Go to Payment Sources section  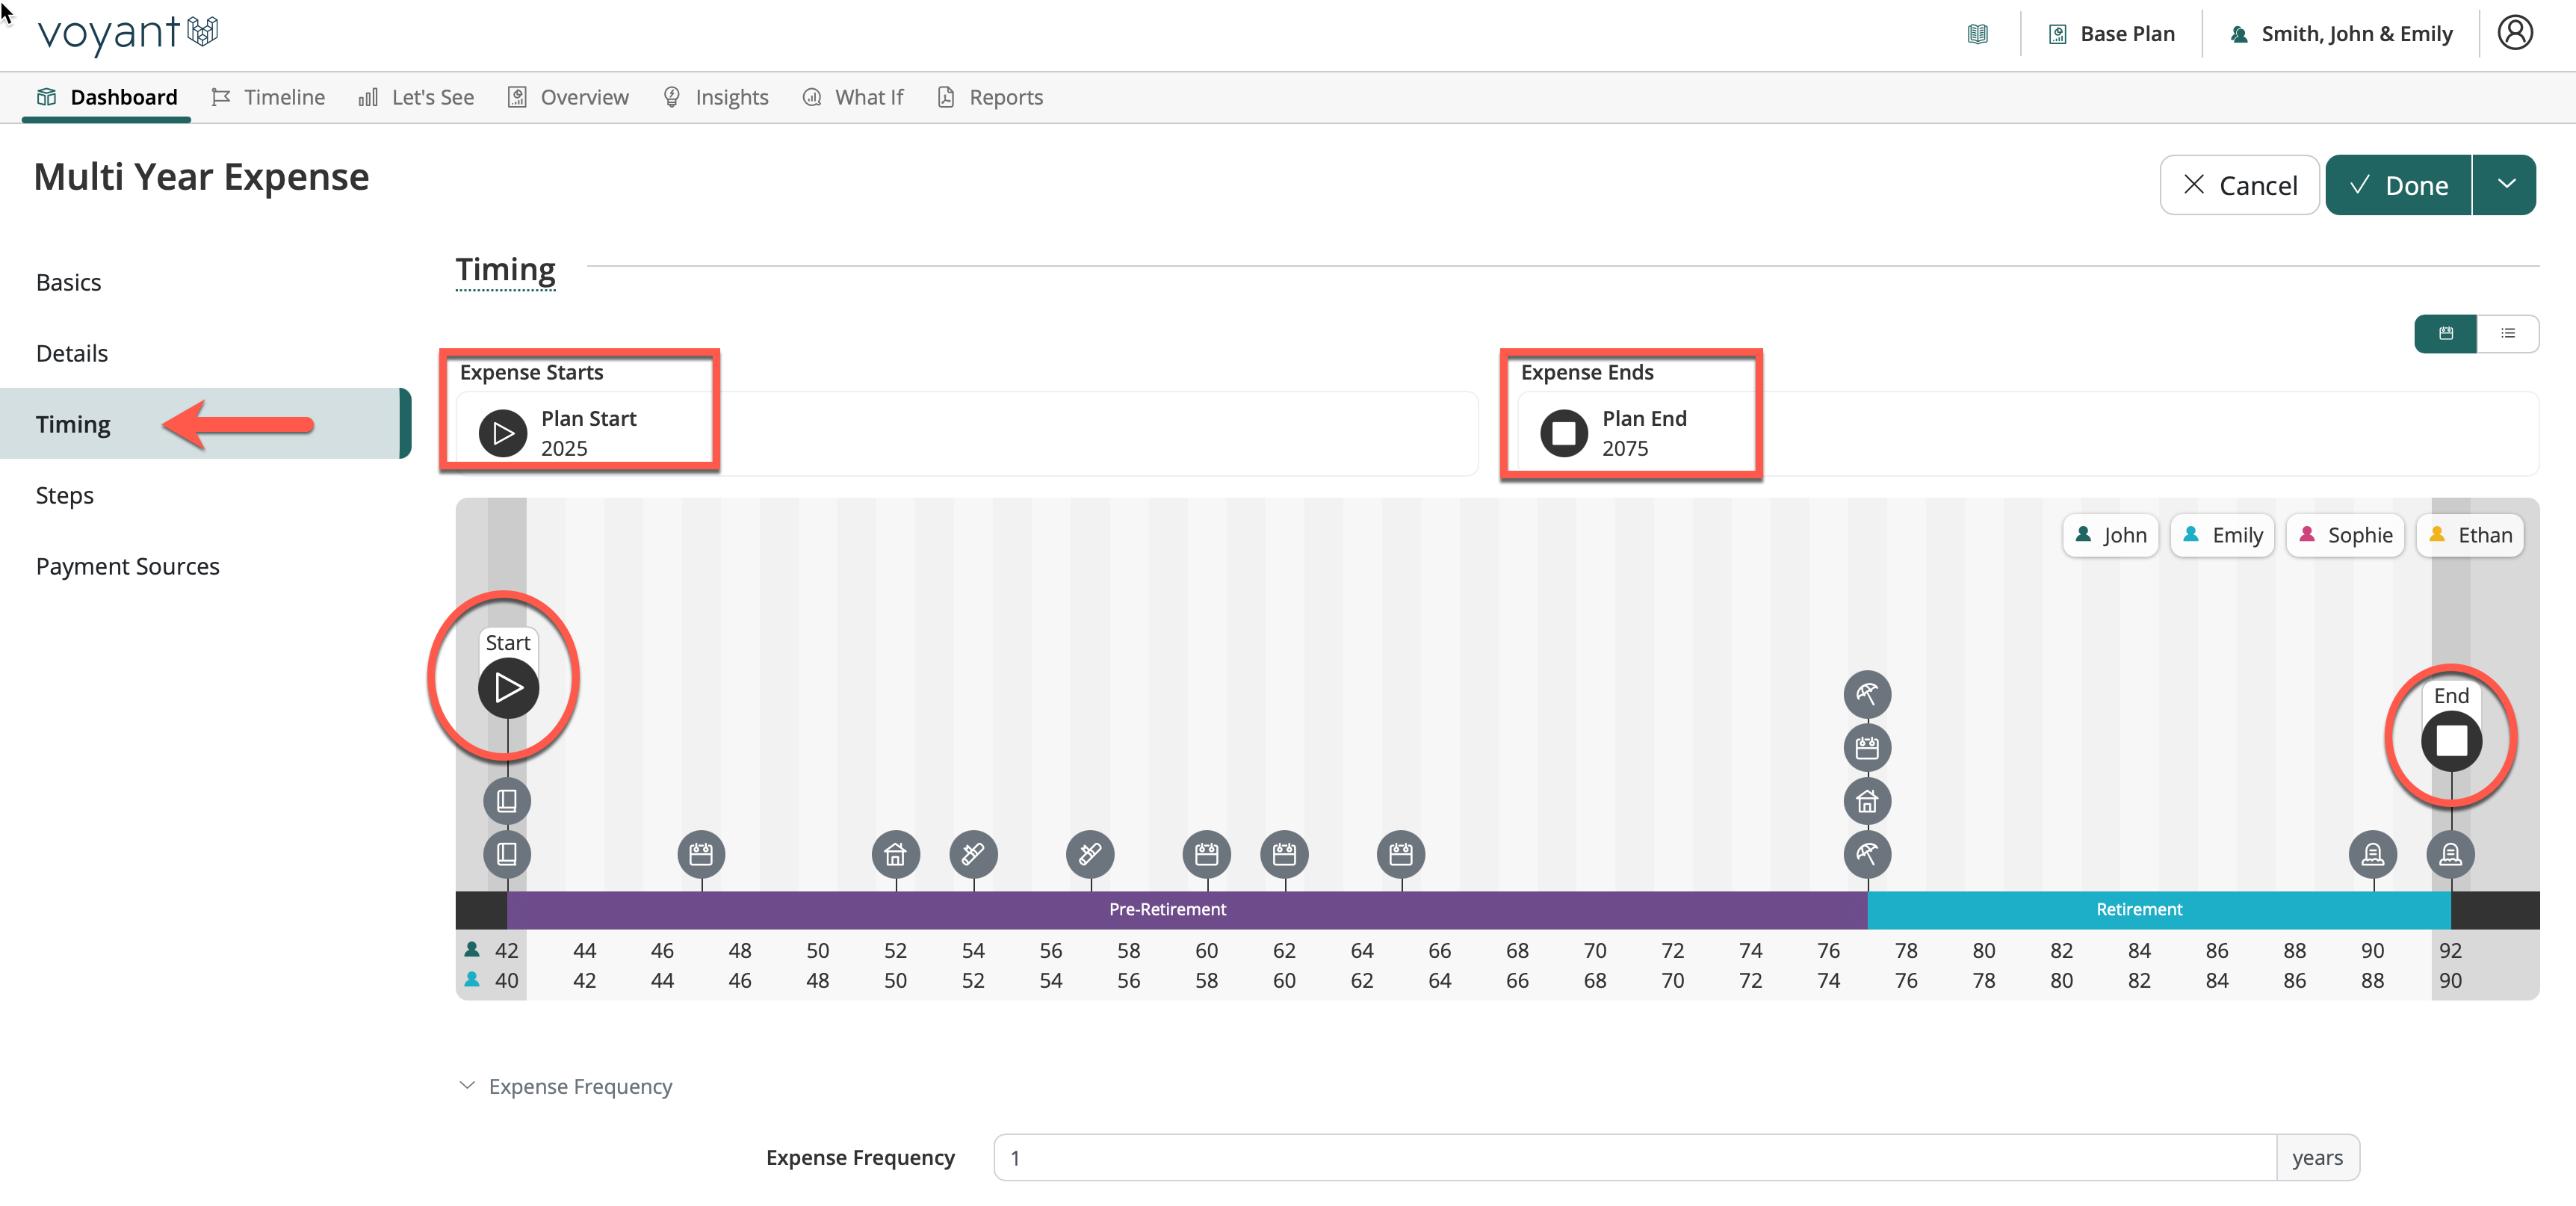(127, 566)
